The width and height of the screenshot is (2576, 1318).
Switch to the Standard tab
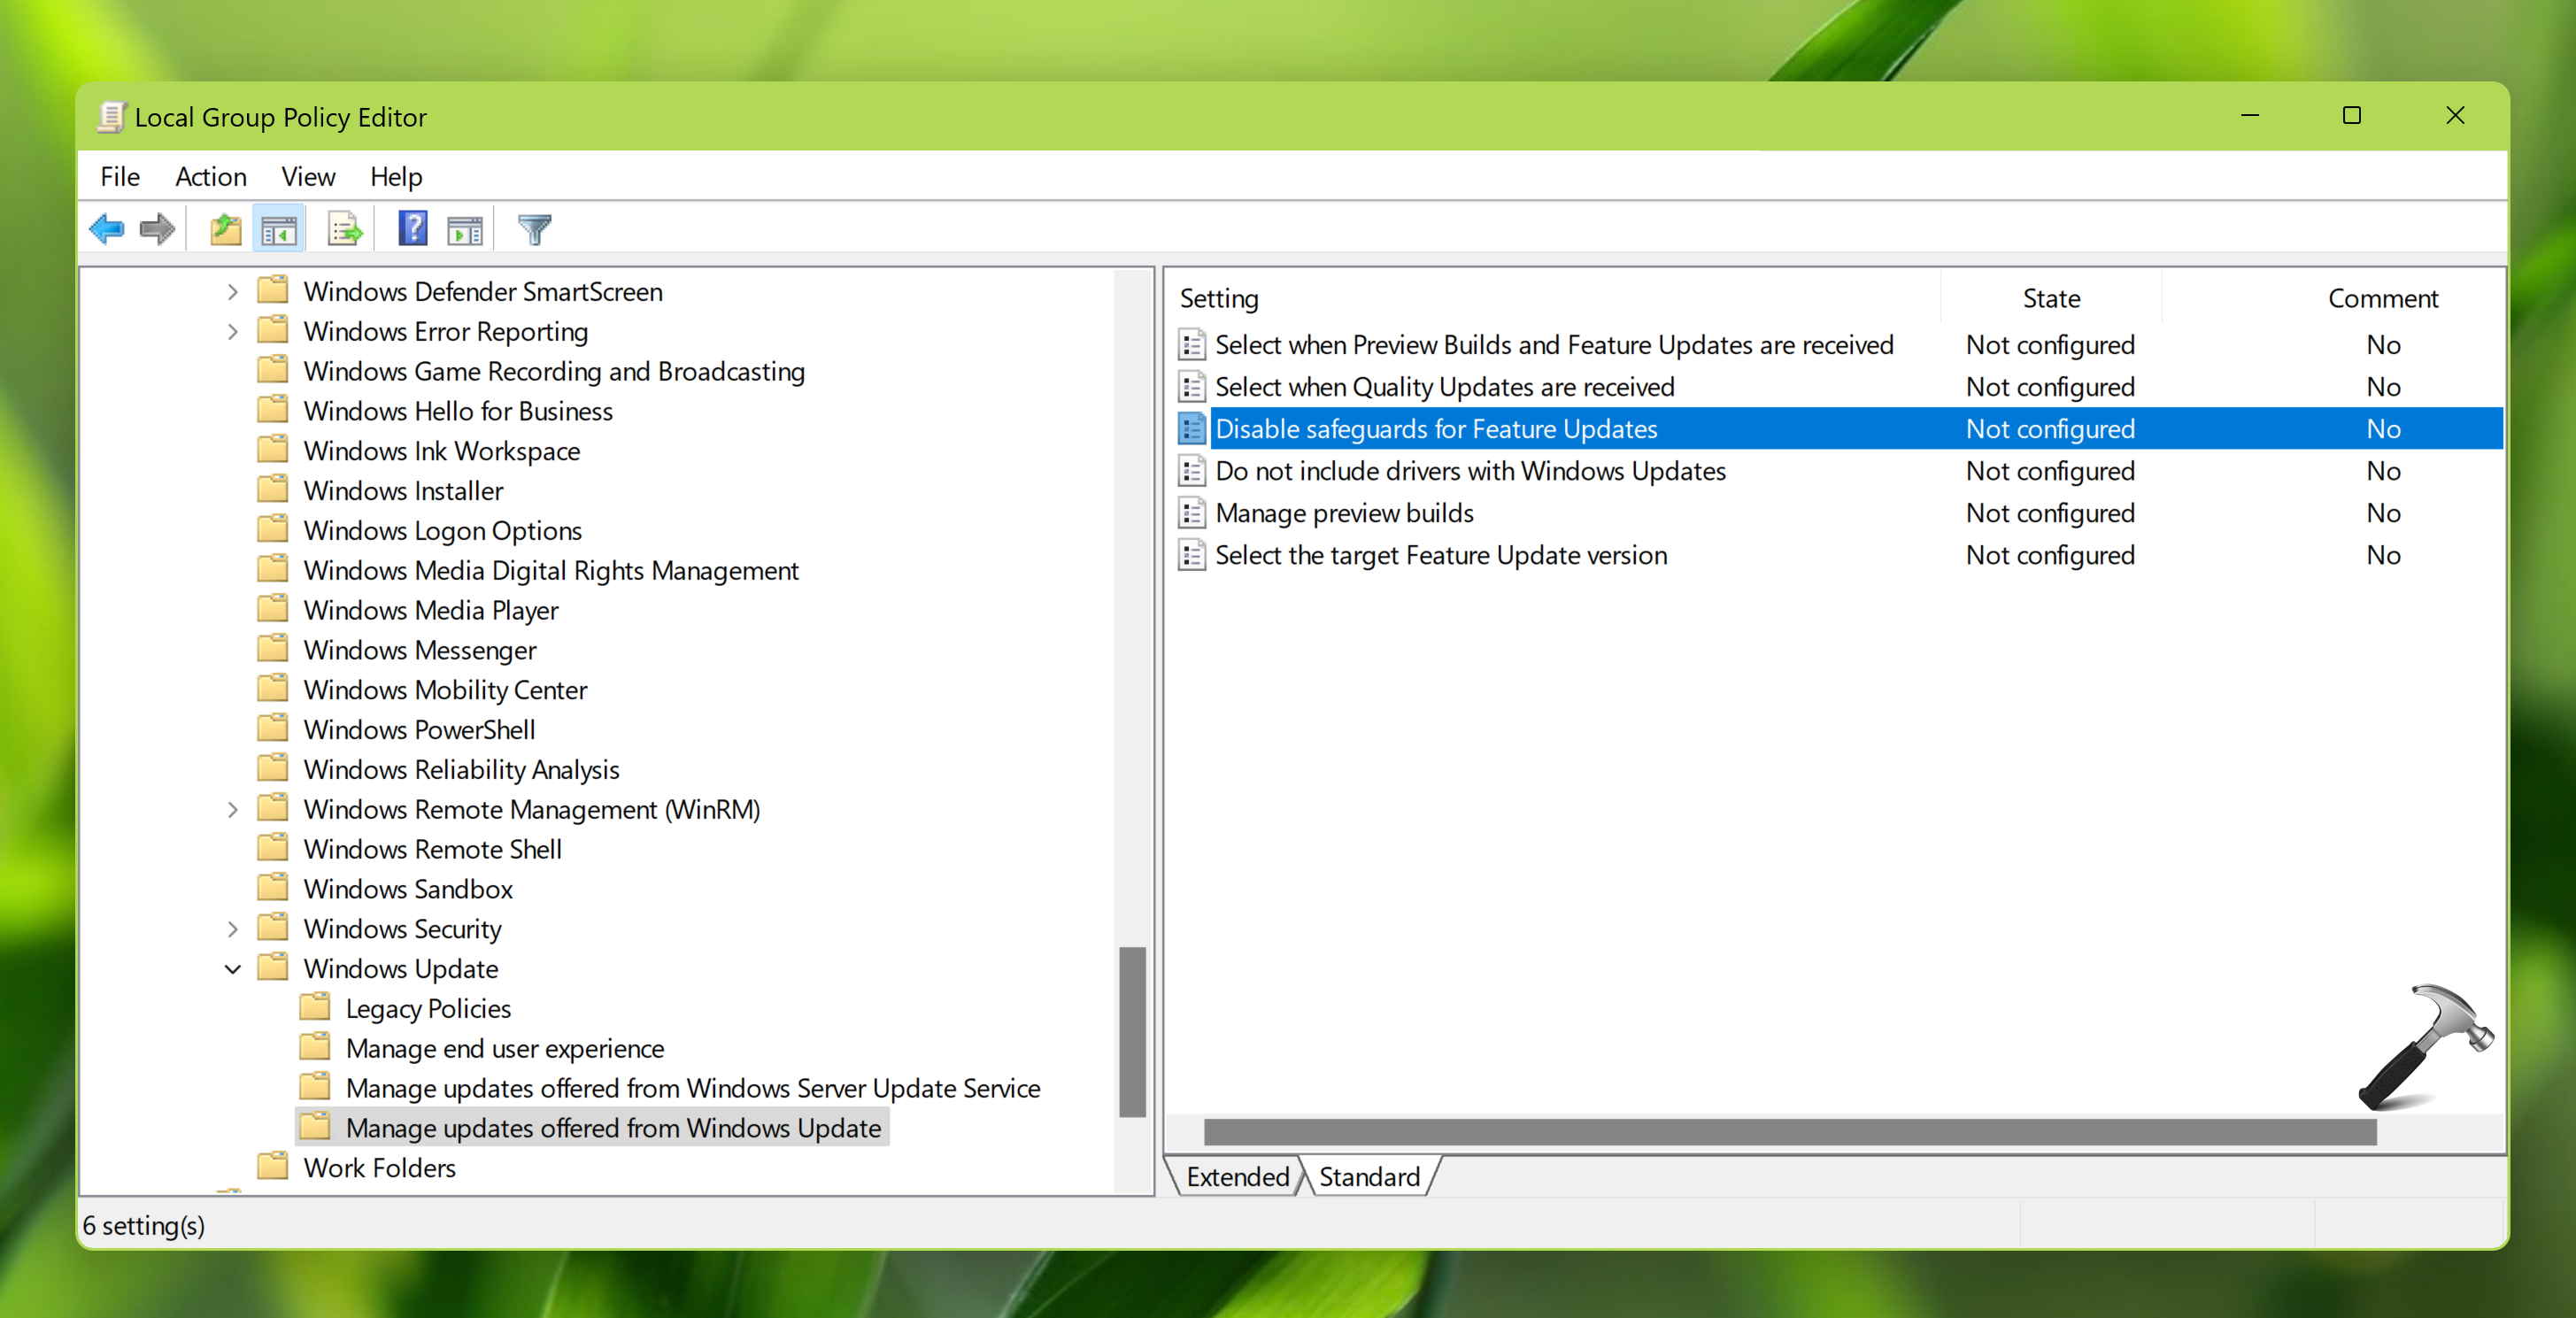click(x=1368, y=1177)
